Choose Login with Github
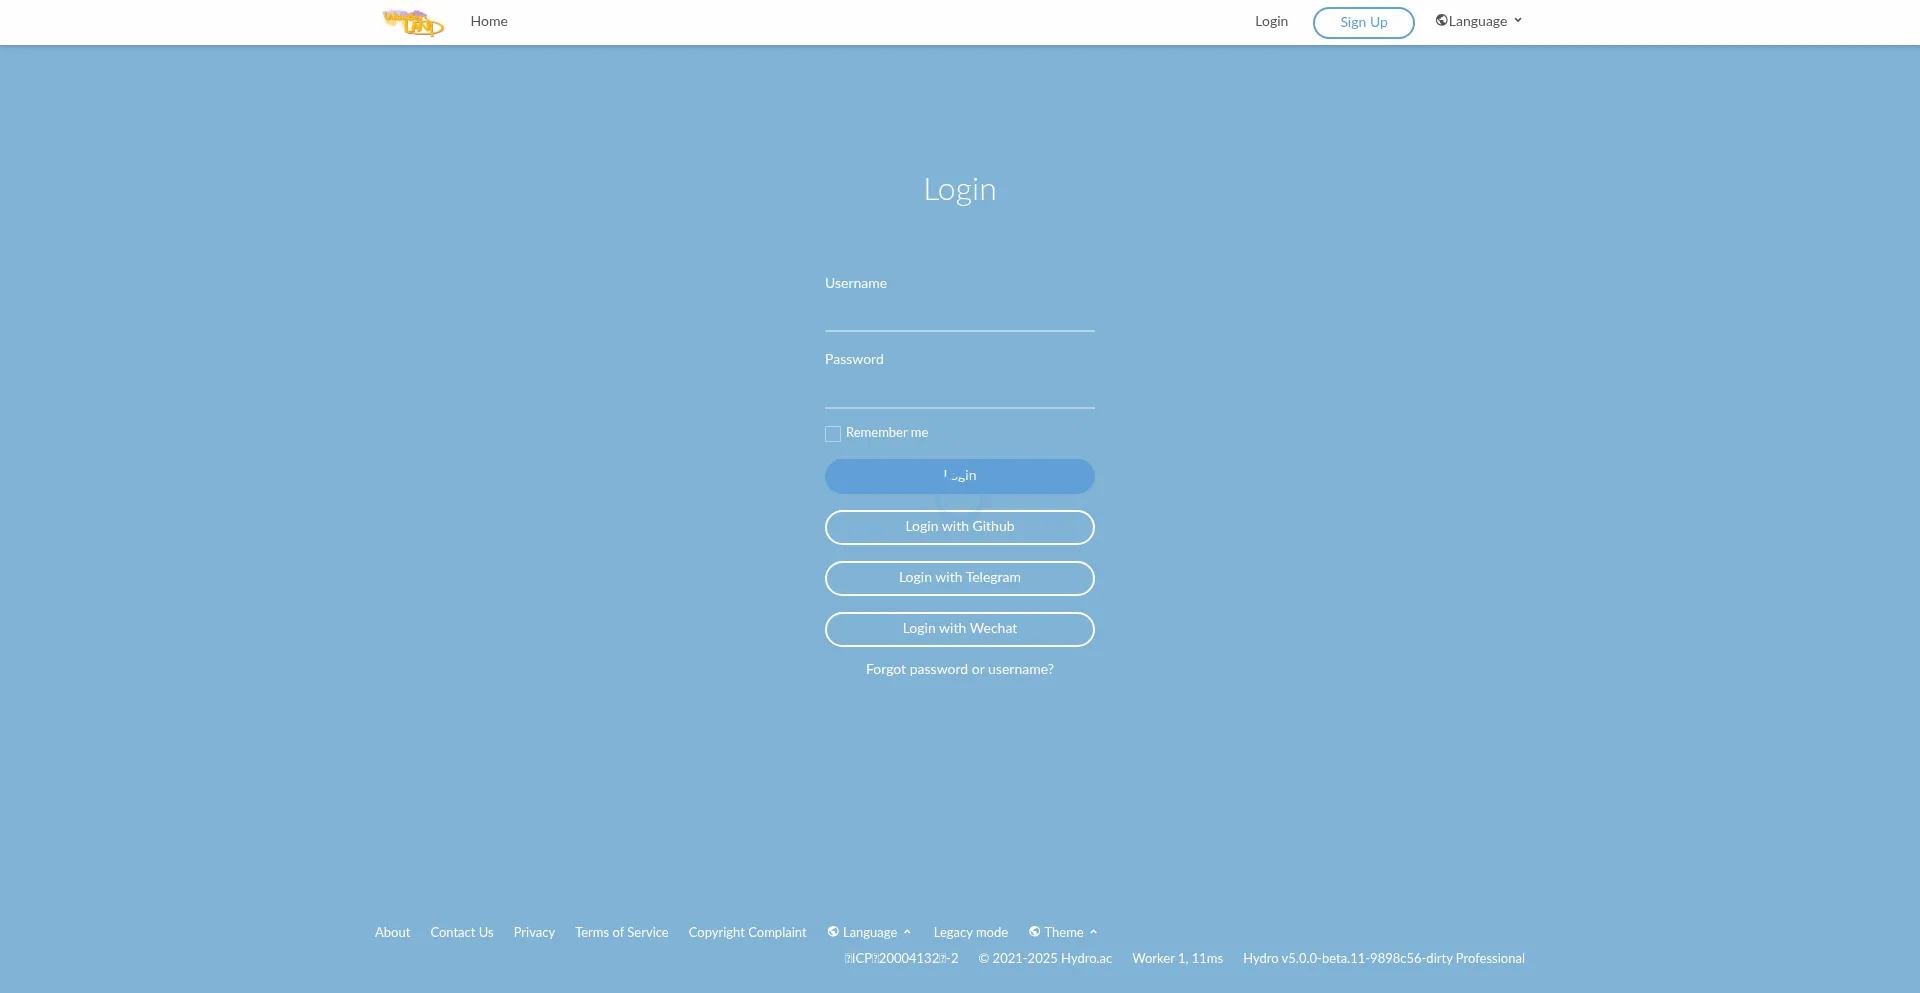 point(959,527)
